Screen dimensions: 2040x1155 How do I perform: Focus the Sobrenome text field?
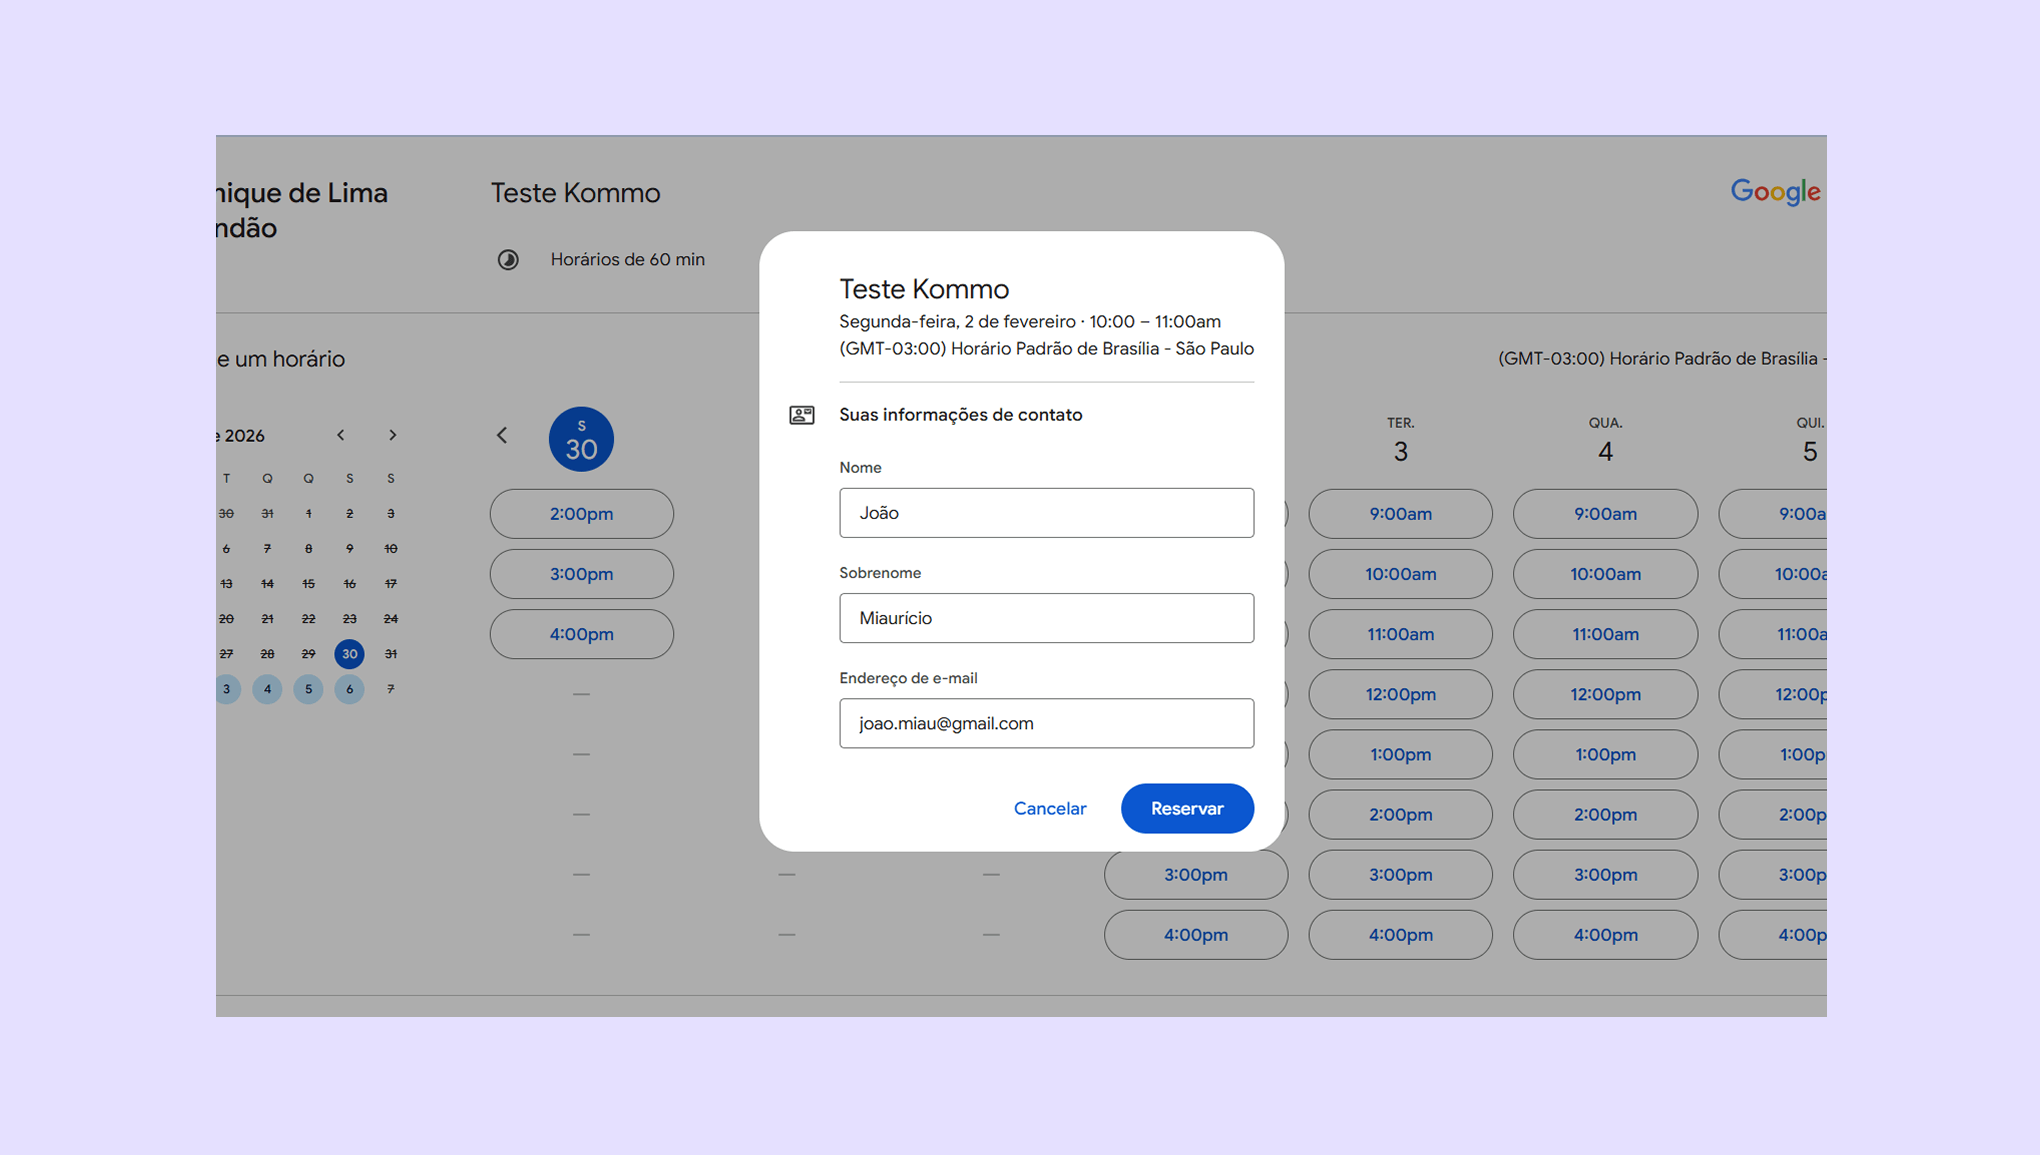1046,618
